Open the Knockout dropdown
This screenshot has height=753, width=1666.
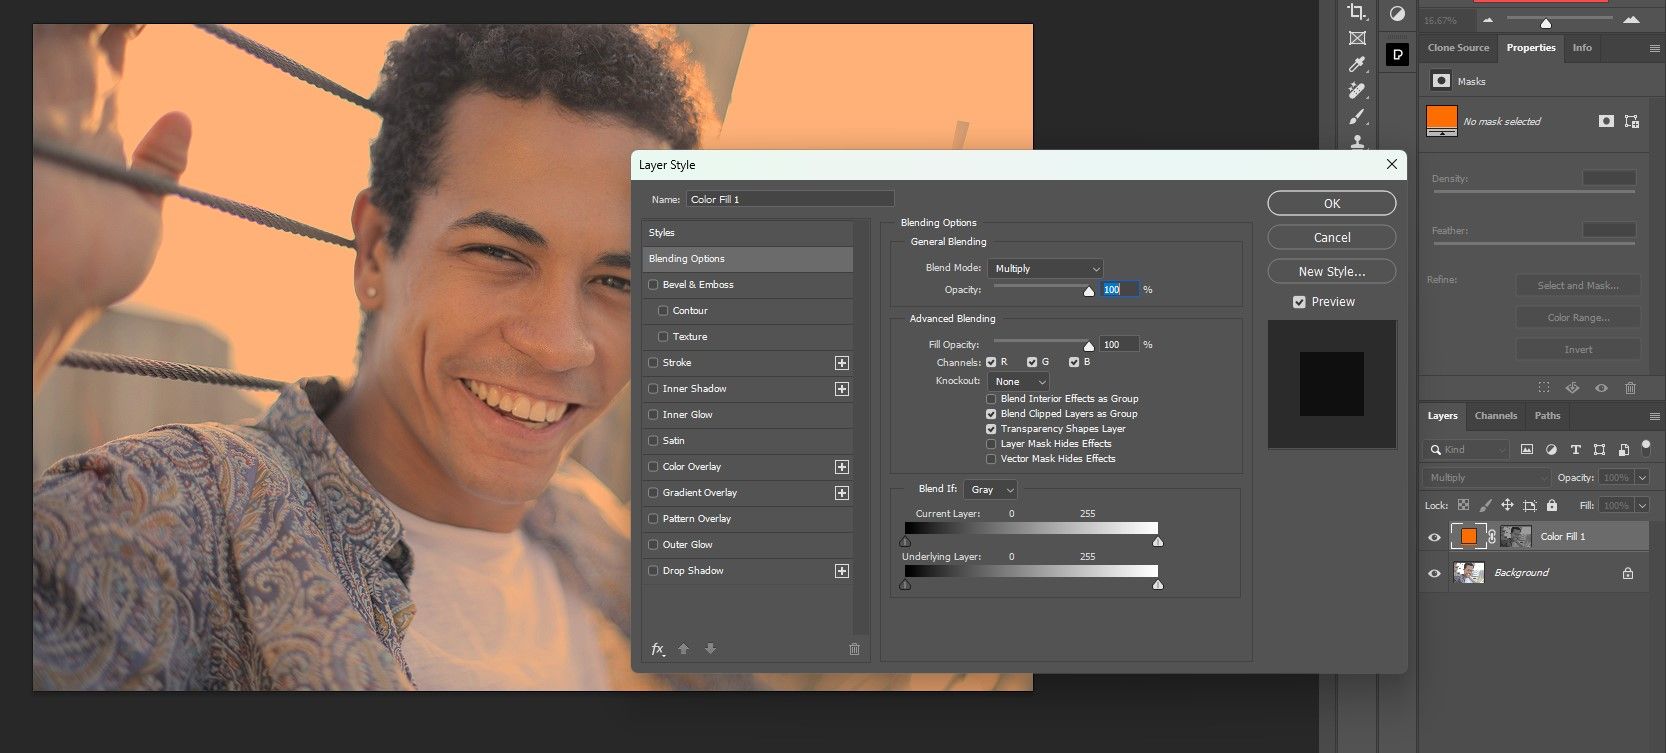[1018, 381]
